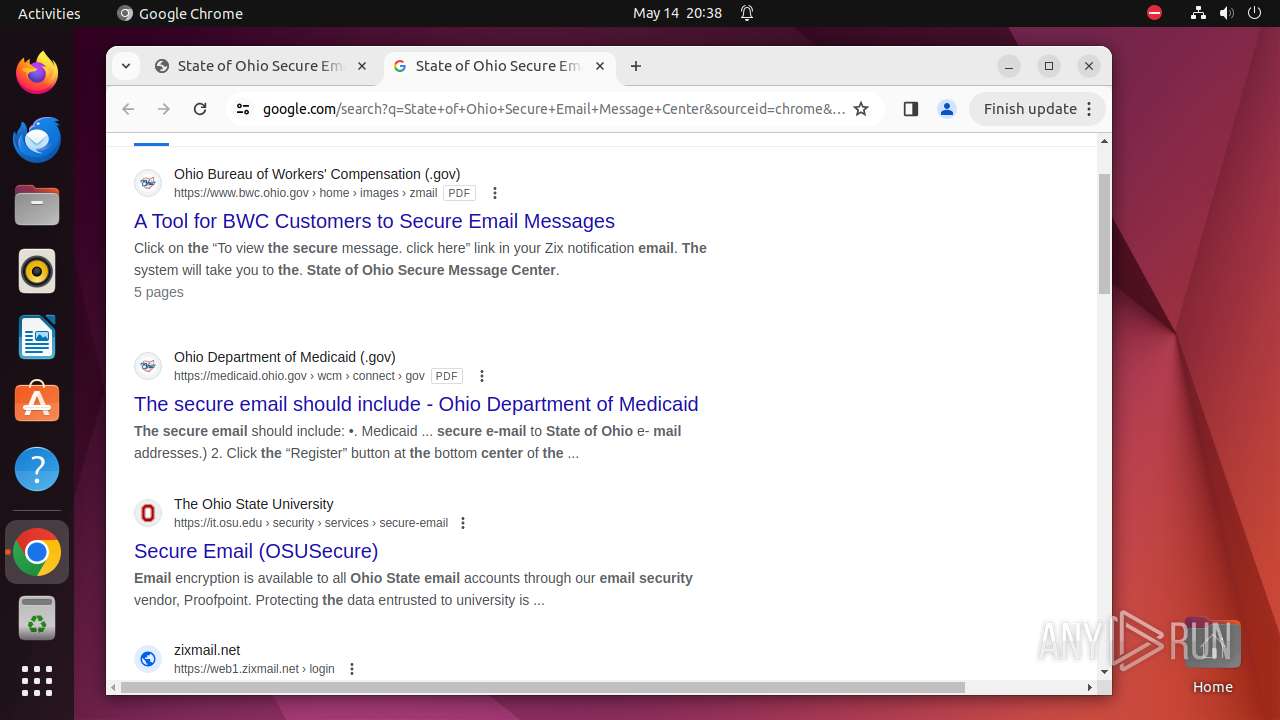Open Firefox from the dock

[37, 73]
